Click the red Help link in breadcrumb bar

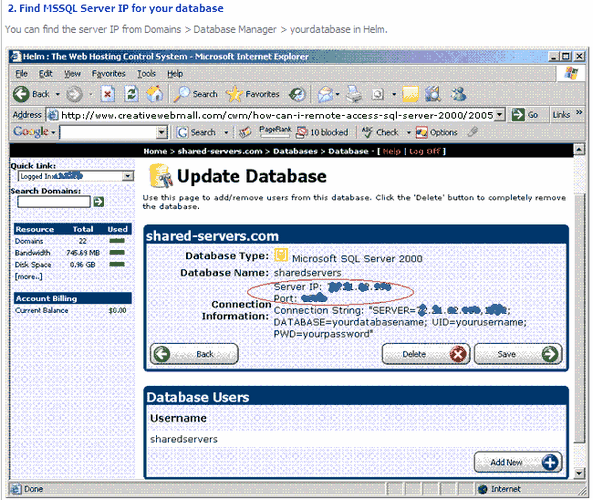tap(391, 151)
